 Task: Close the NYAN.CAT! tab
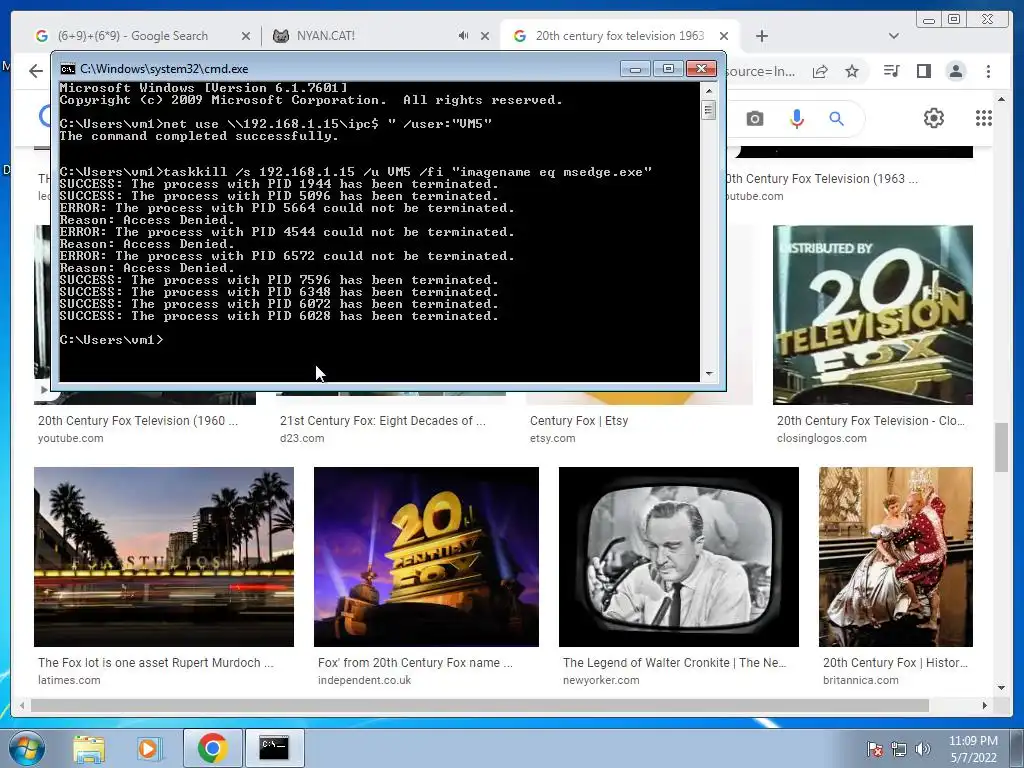point(485,36)
